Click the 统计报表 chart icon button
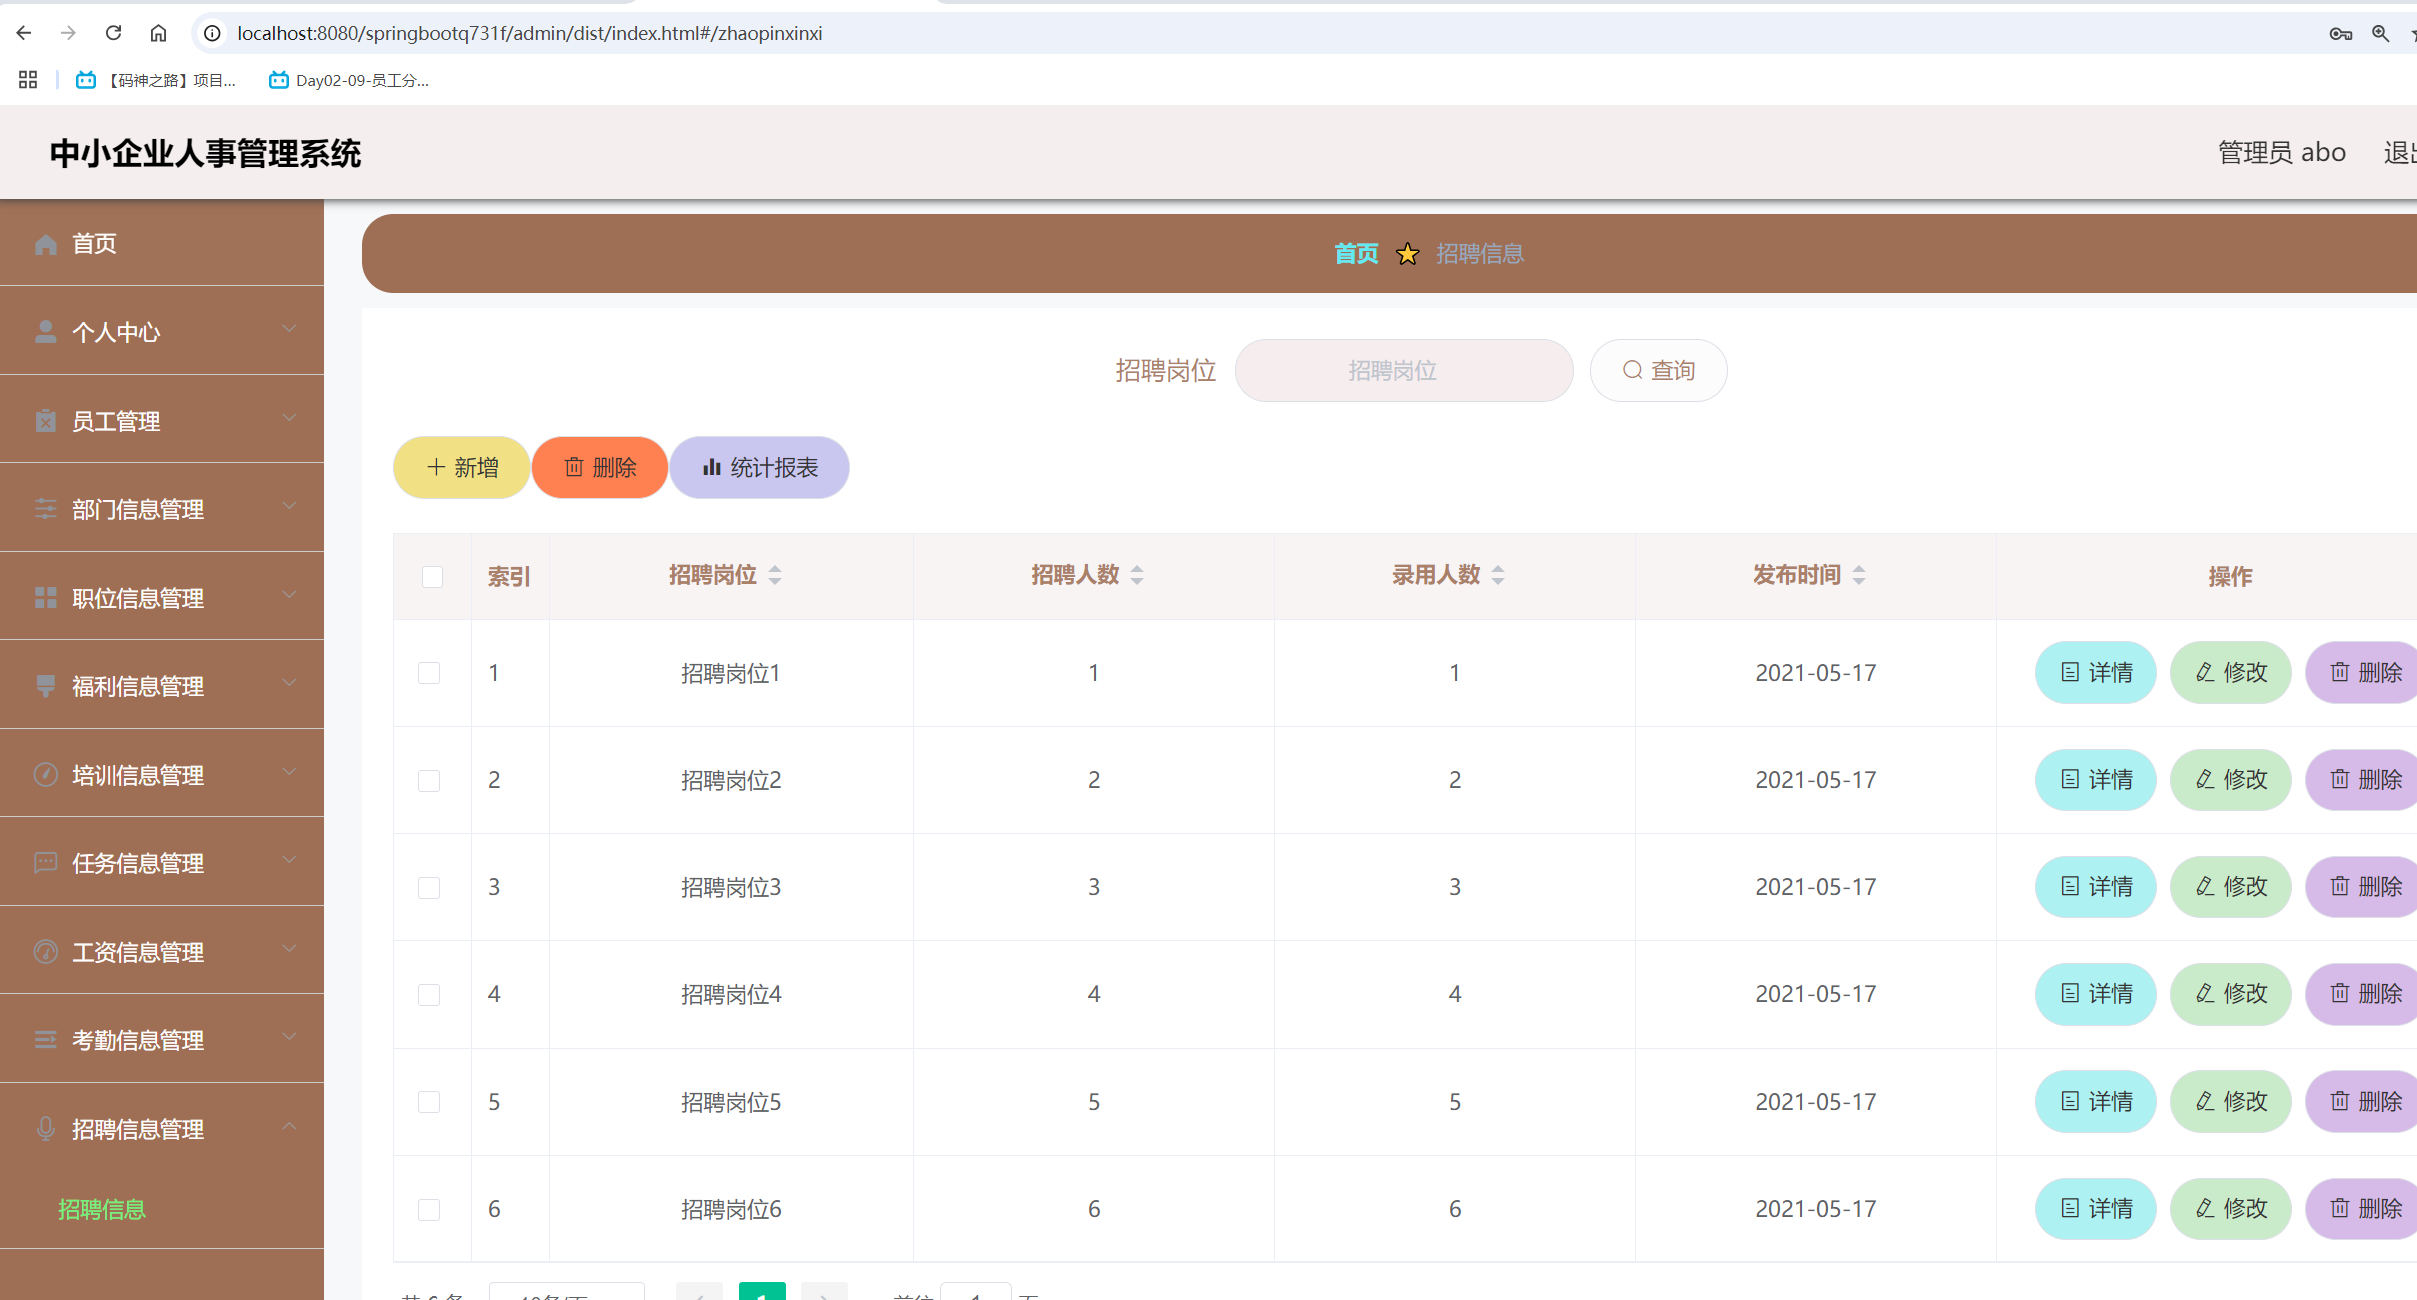The width and height of the screenshot is (2417, 1300). click(712, 467)
